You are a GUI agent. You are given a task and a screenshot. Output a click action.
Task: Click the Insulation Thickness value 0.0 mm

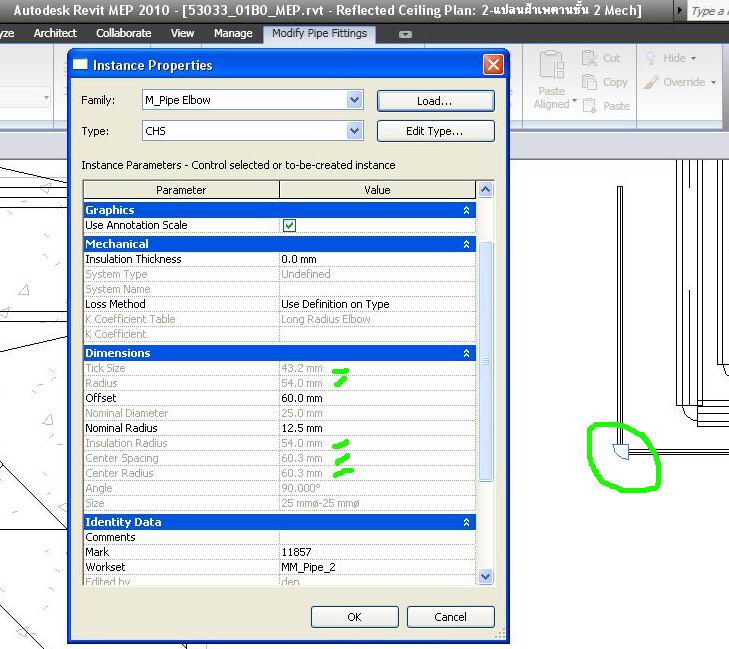377,259
